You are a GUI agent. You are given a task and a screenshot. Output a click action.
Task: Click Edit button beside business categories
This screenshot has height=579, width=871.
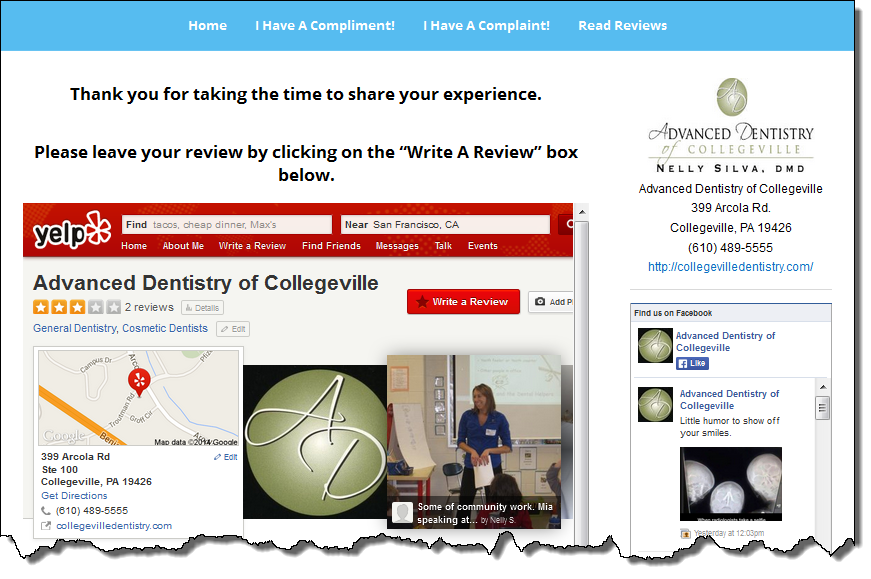233,329
